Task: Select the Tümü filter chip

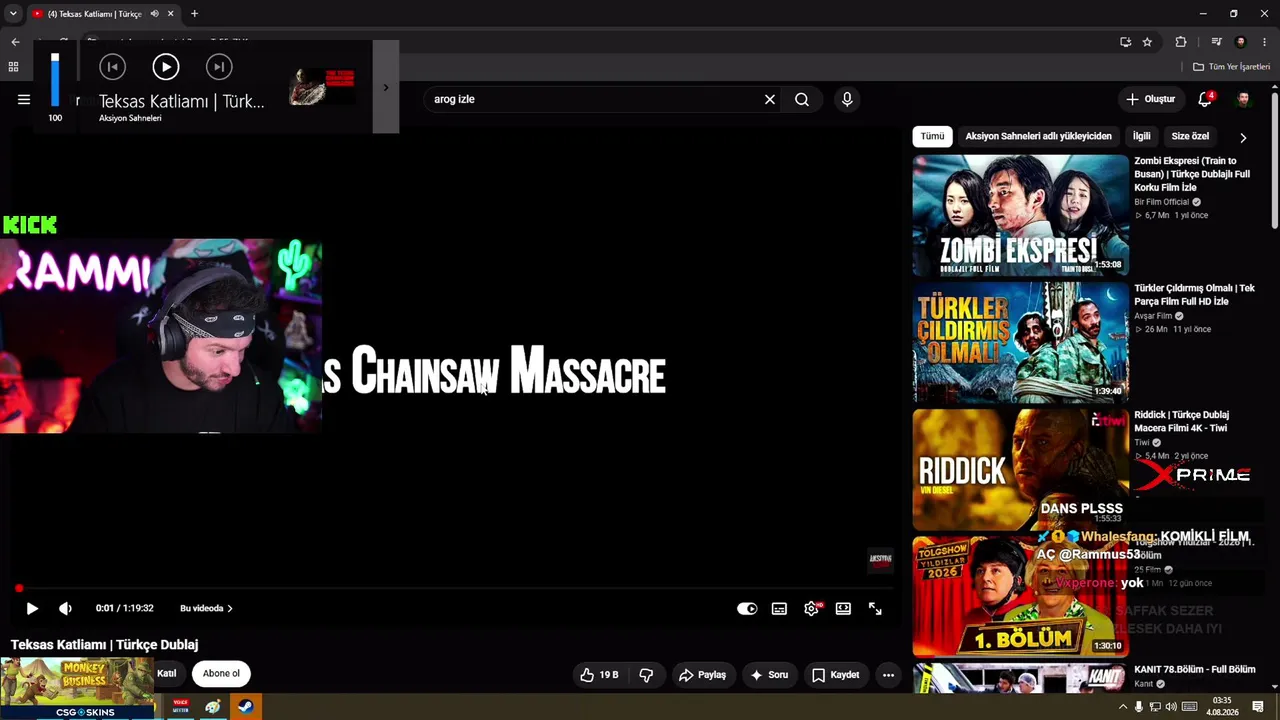Action: (932, 136)
